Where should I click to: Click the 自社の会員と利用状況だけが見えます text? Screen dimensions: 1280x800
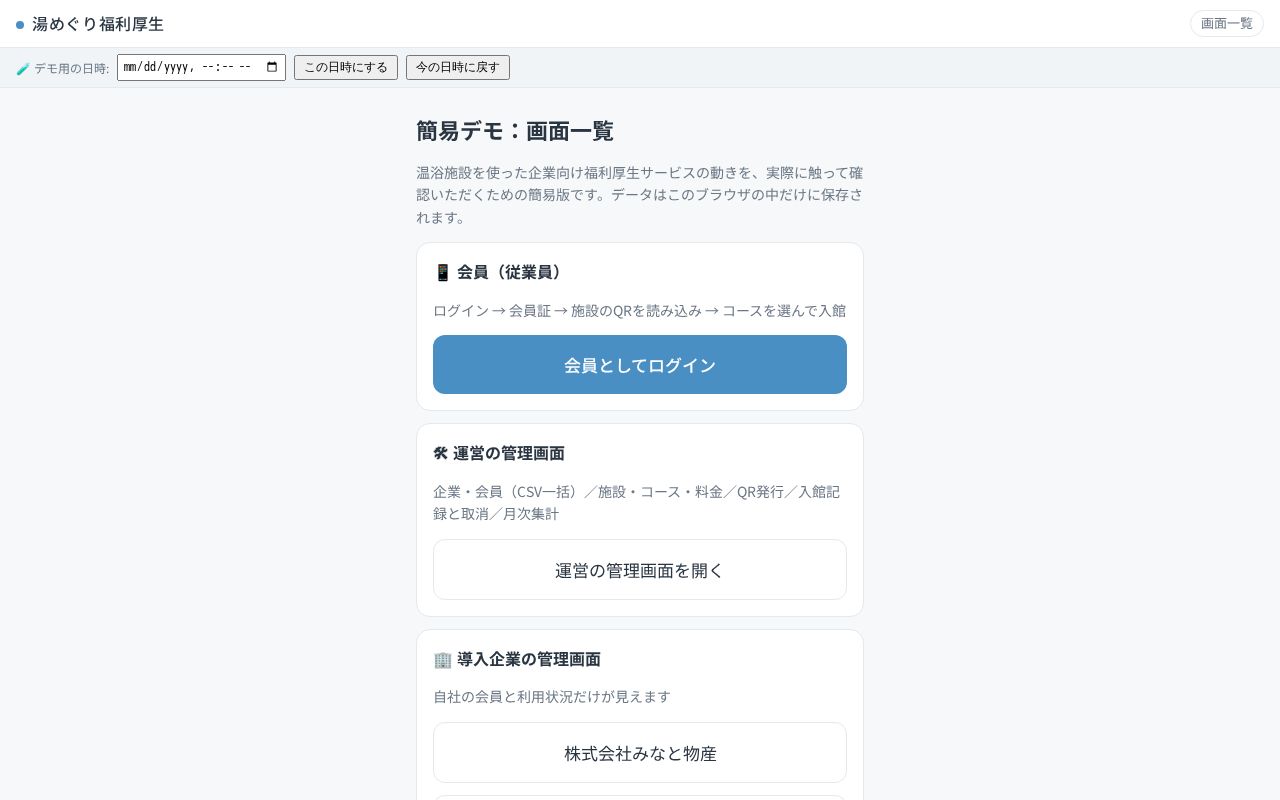coord(552,696)
